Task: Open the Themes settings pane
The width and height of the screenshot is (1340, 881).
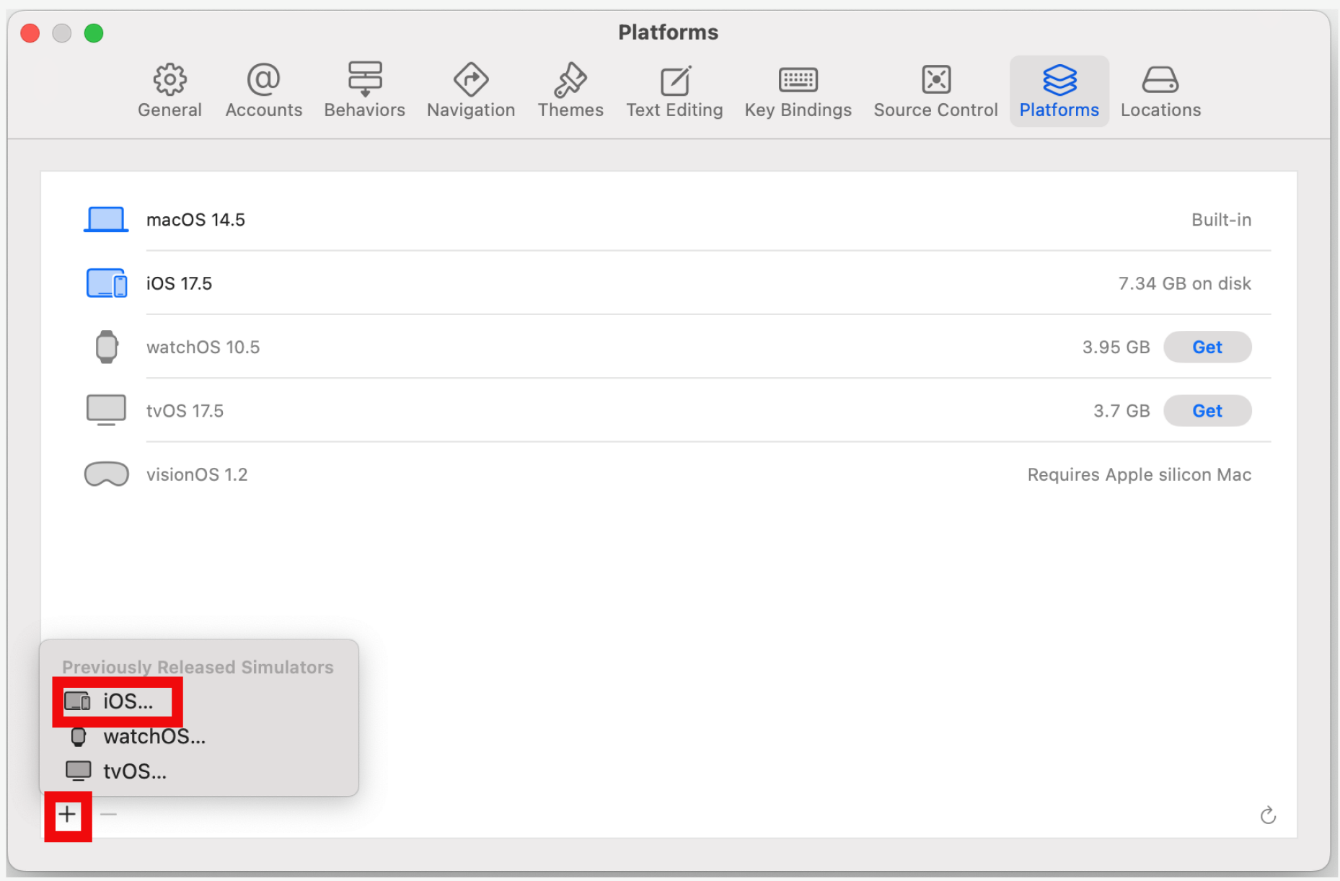Action: click(570, 91)
